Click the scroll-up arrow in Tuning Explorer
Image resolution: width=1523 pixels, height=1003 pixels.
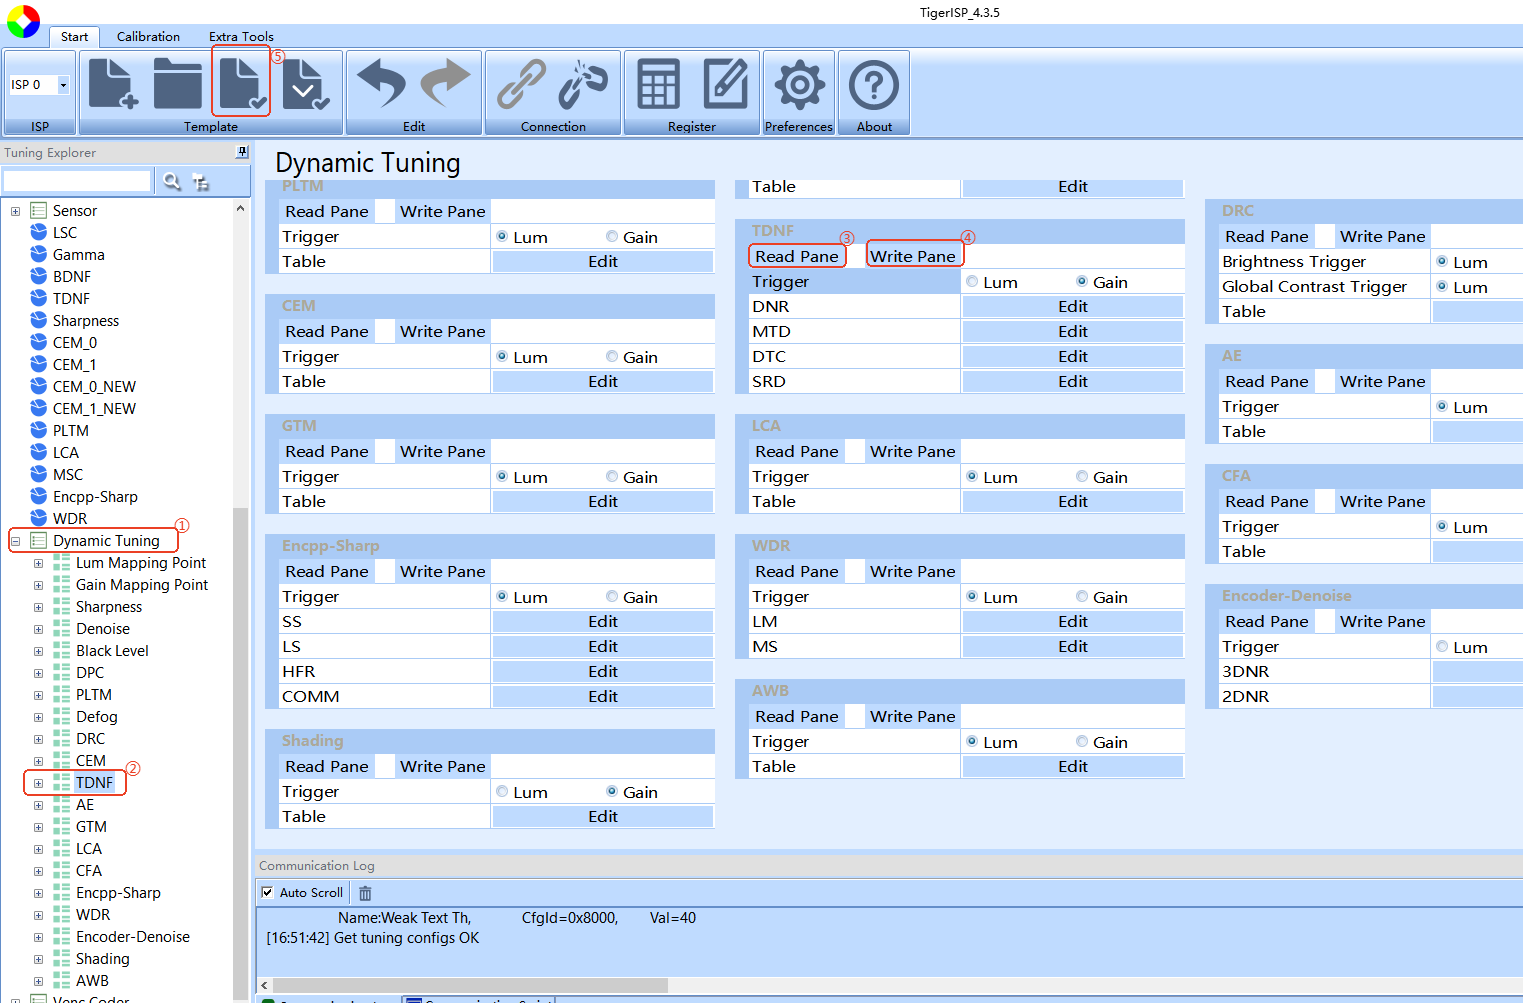tap(240, 208)
